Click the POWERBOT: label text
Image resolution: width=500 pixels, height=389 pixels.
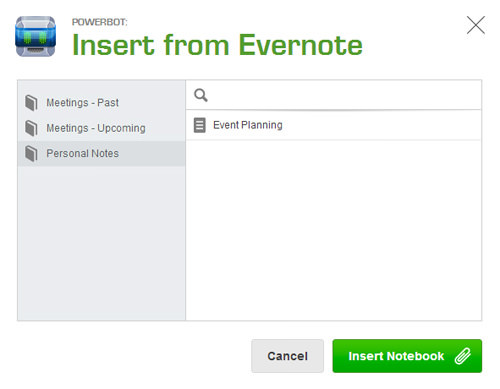click(100, 22)
